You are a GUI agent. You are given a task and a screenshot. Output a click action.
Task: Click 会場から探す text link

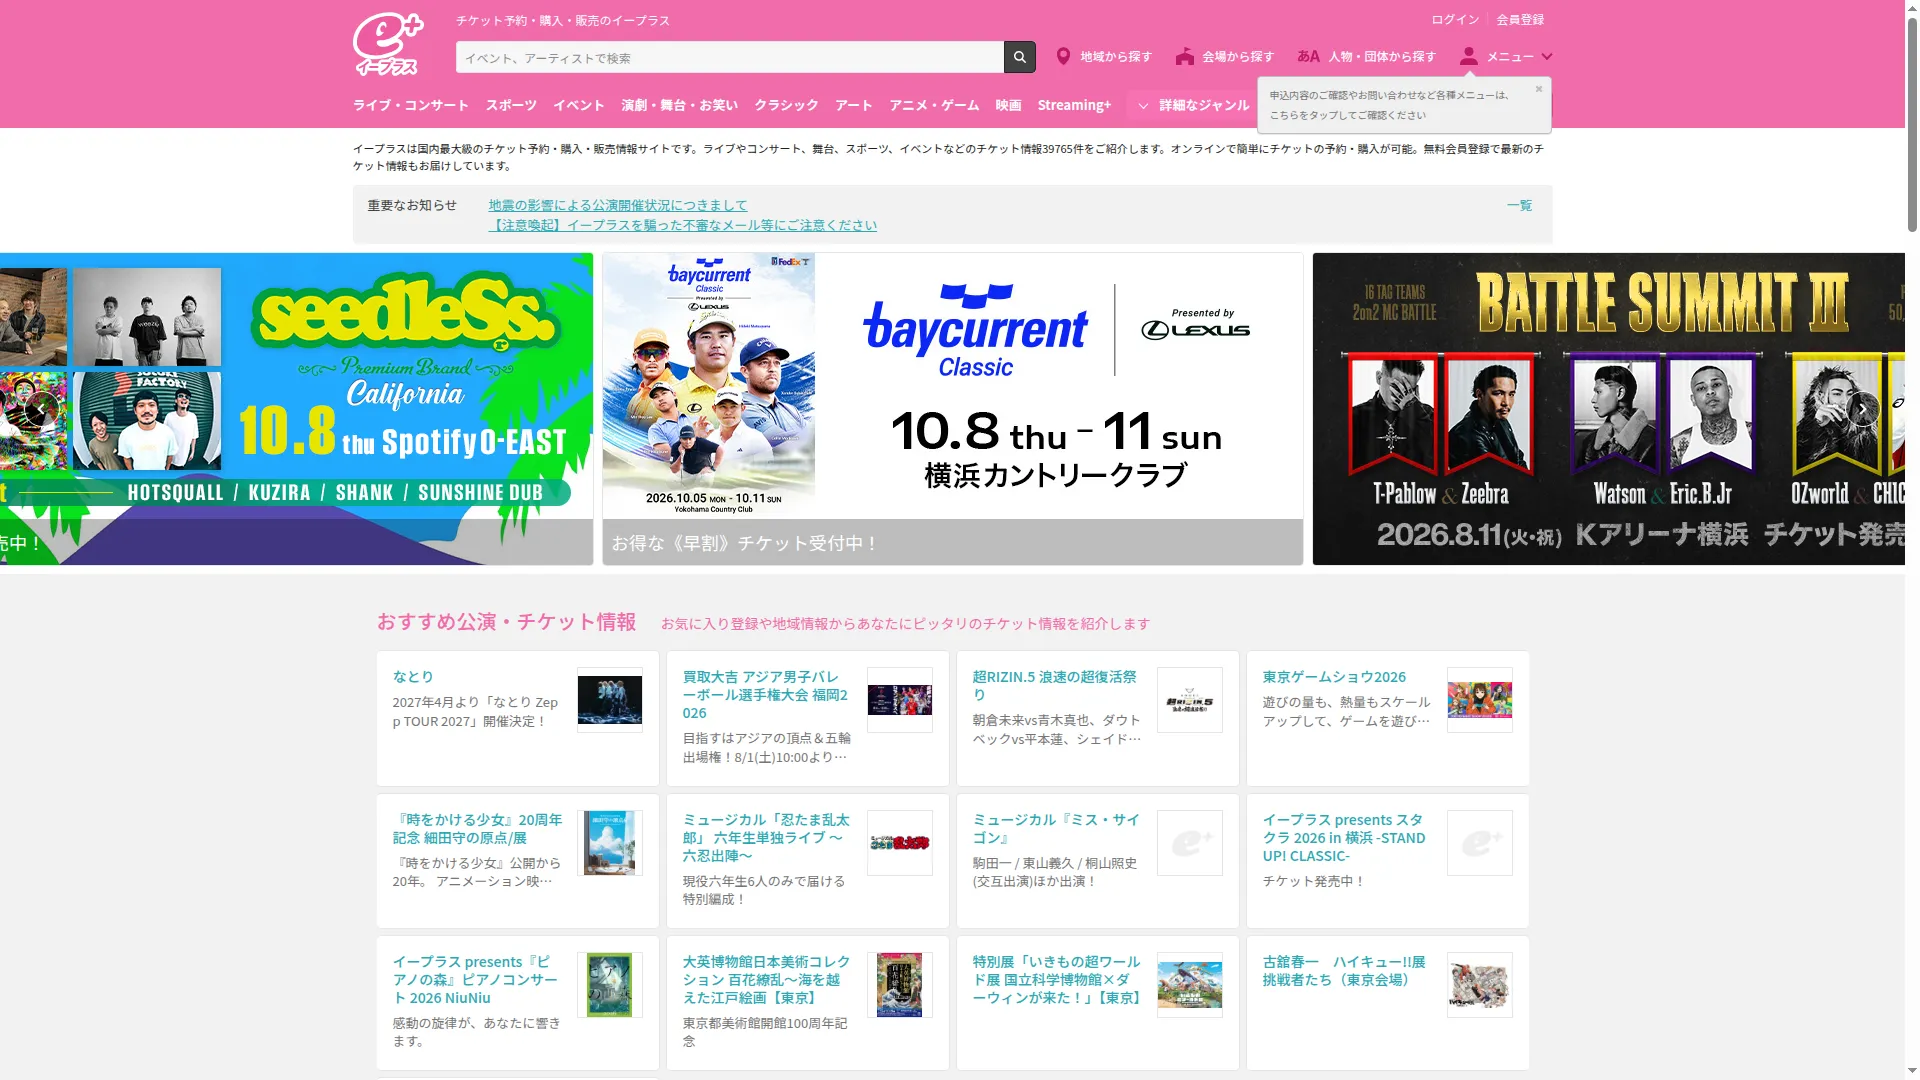pyautogui.click(x=1238, y=57)
